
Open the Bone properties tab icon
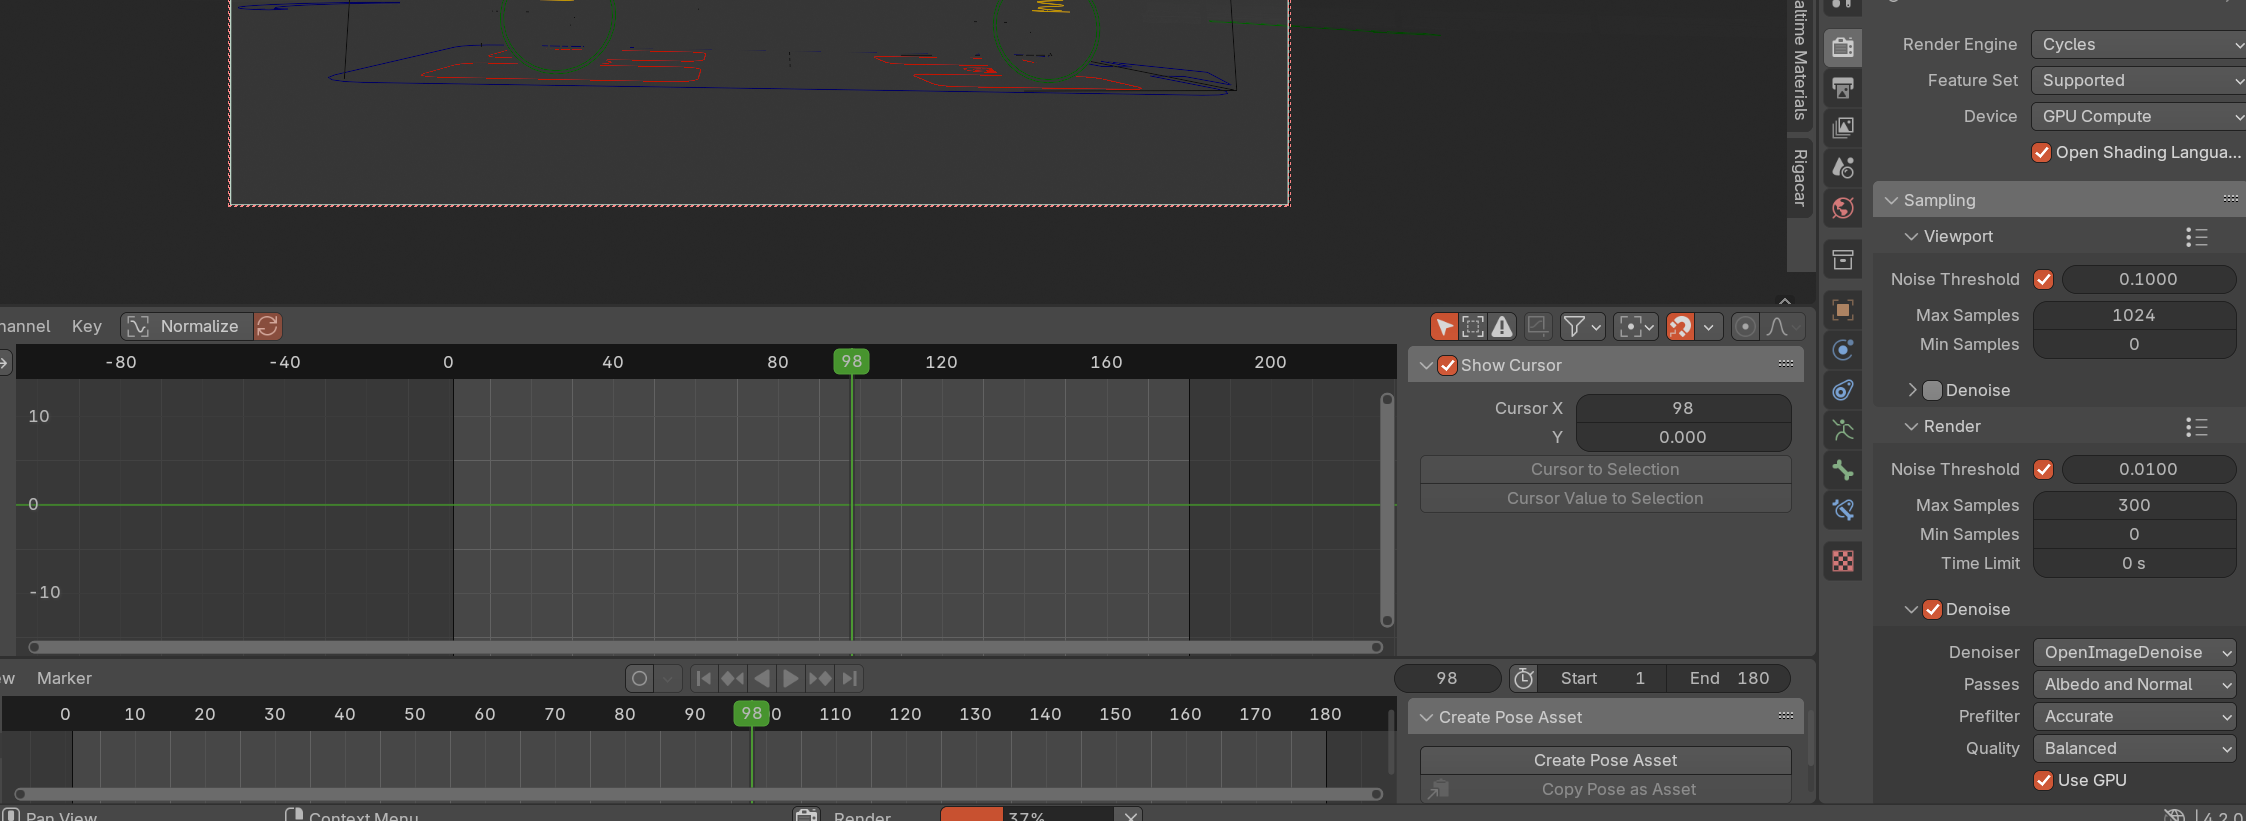coord(1843,470)
